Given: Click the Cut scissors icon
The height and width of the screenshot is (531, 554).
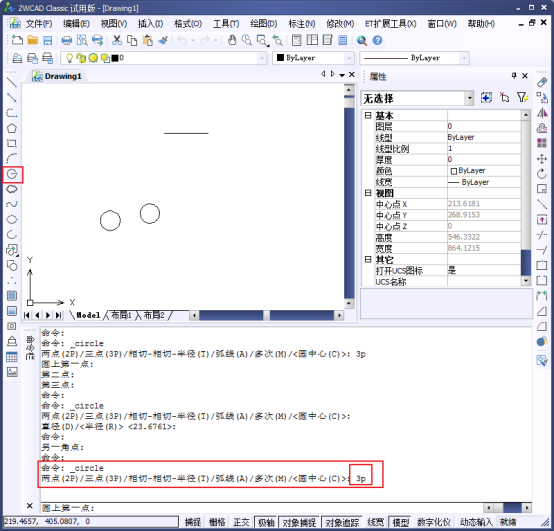Looking at the screenshot, I should pyautogui.click(x=117, y=40).
